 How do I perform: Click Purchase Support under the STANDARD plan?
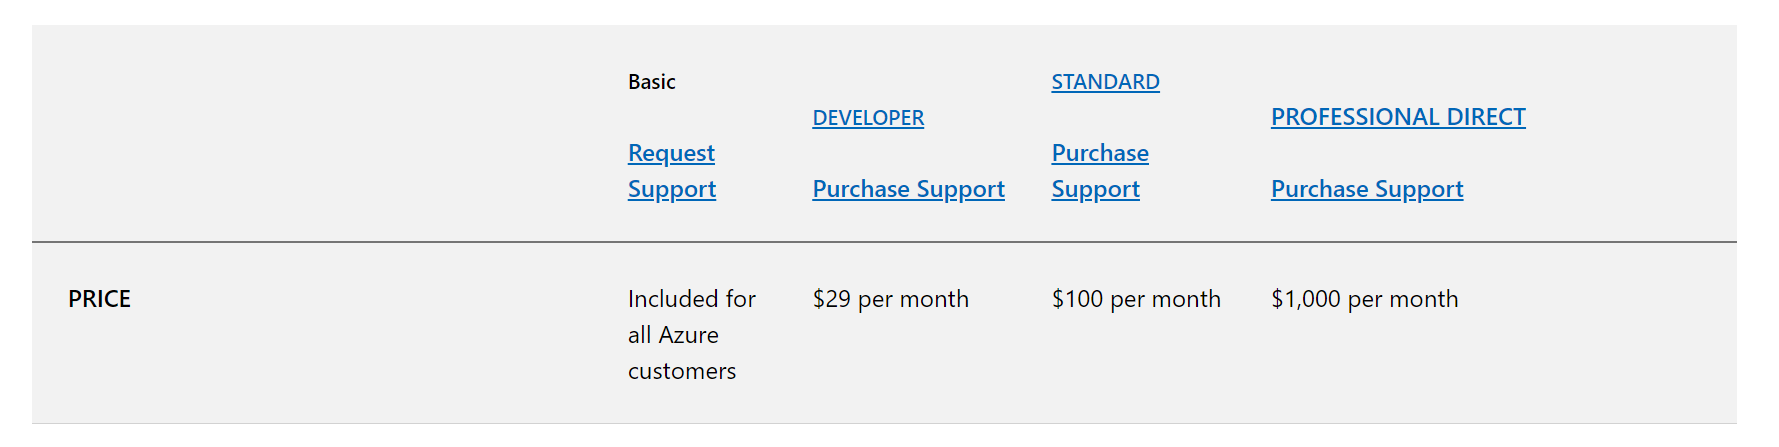(x=1100, y=171)
